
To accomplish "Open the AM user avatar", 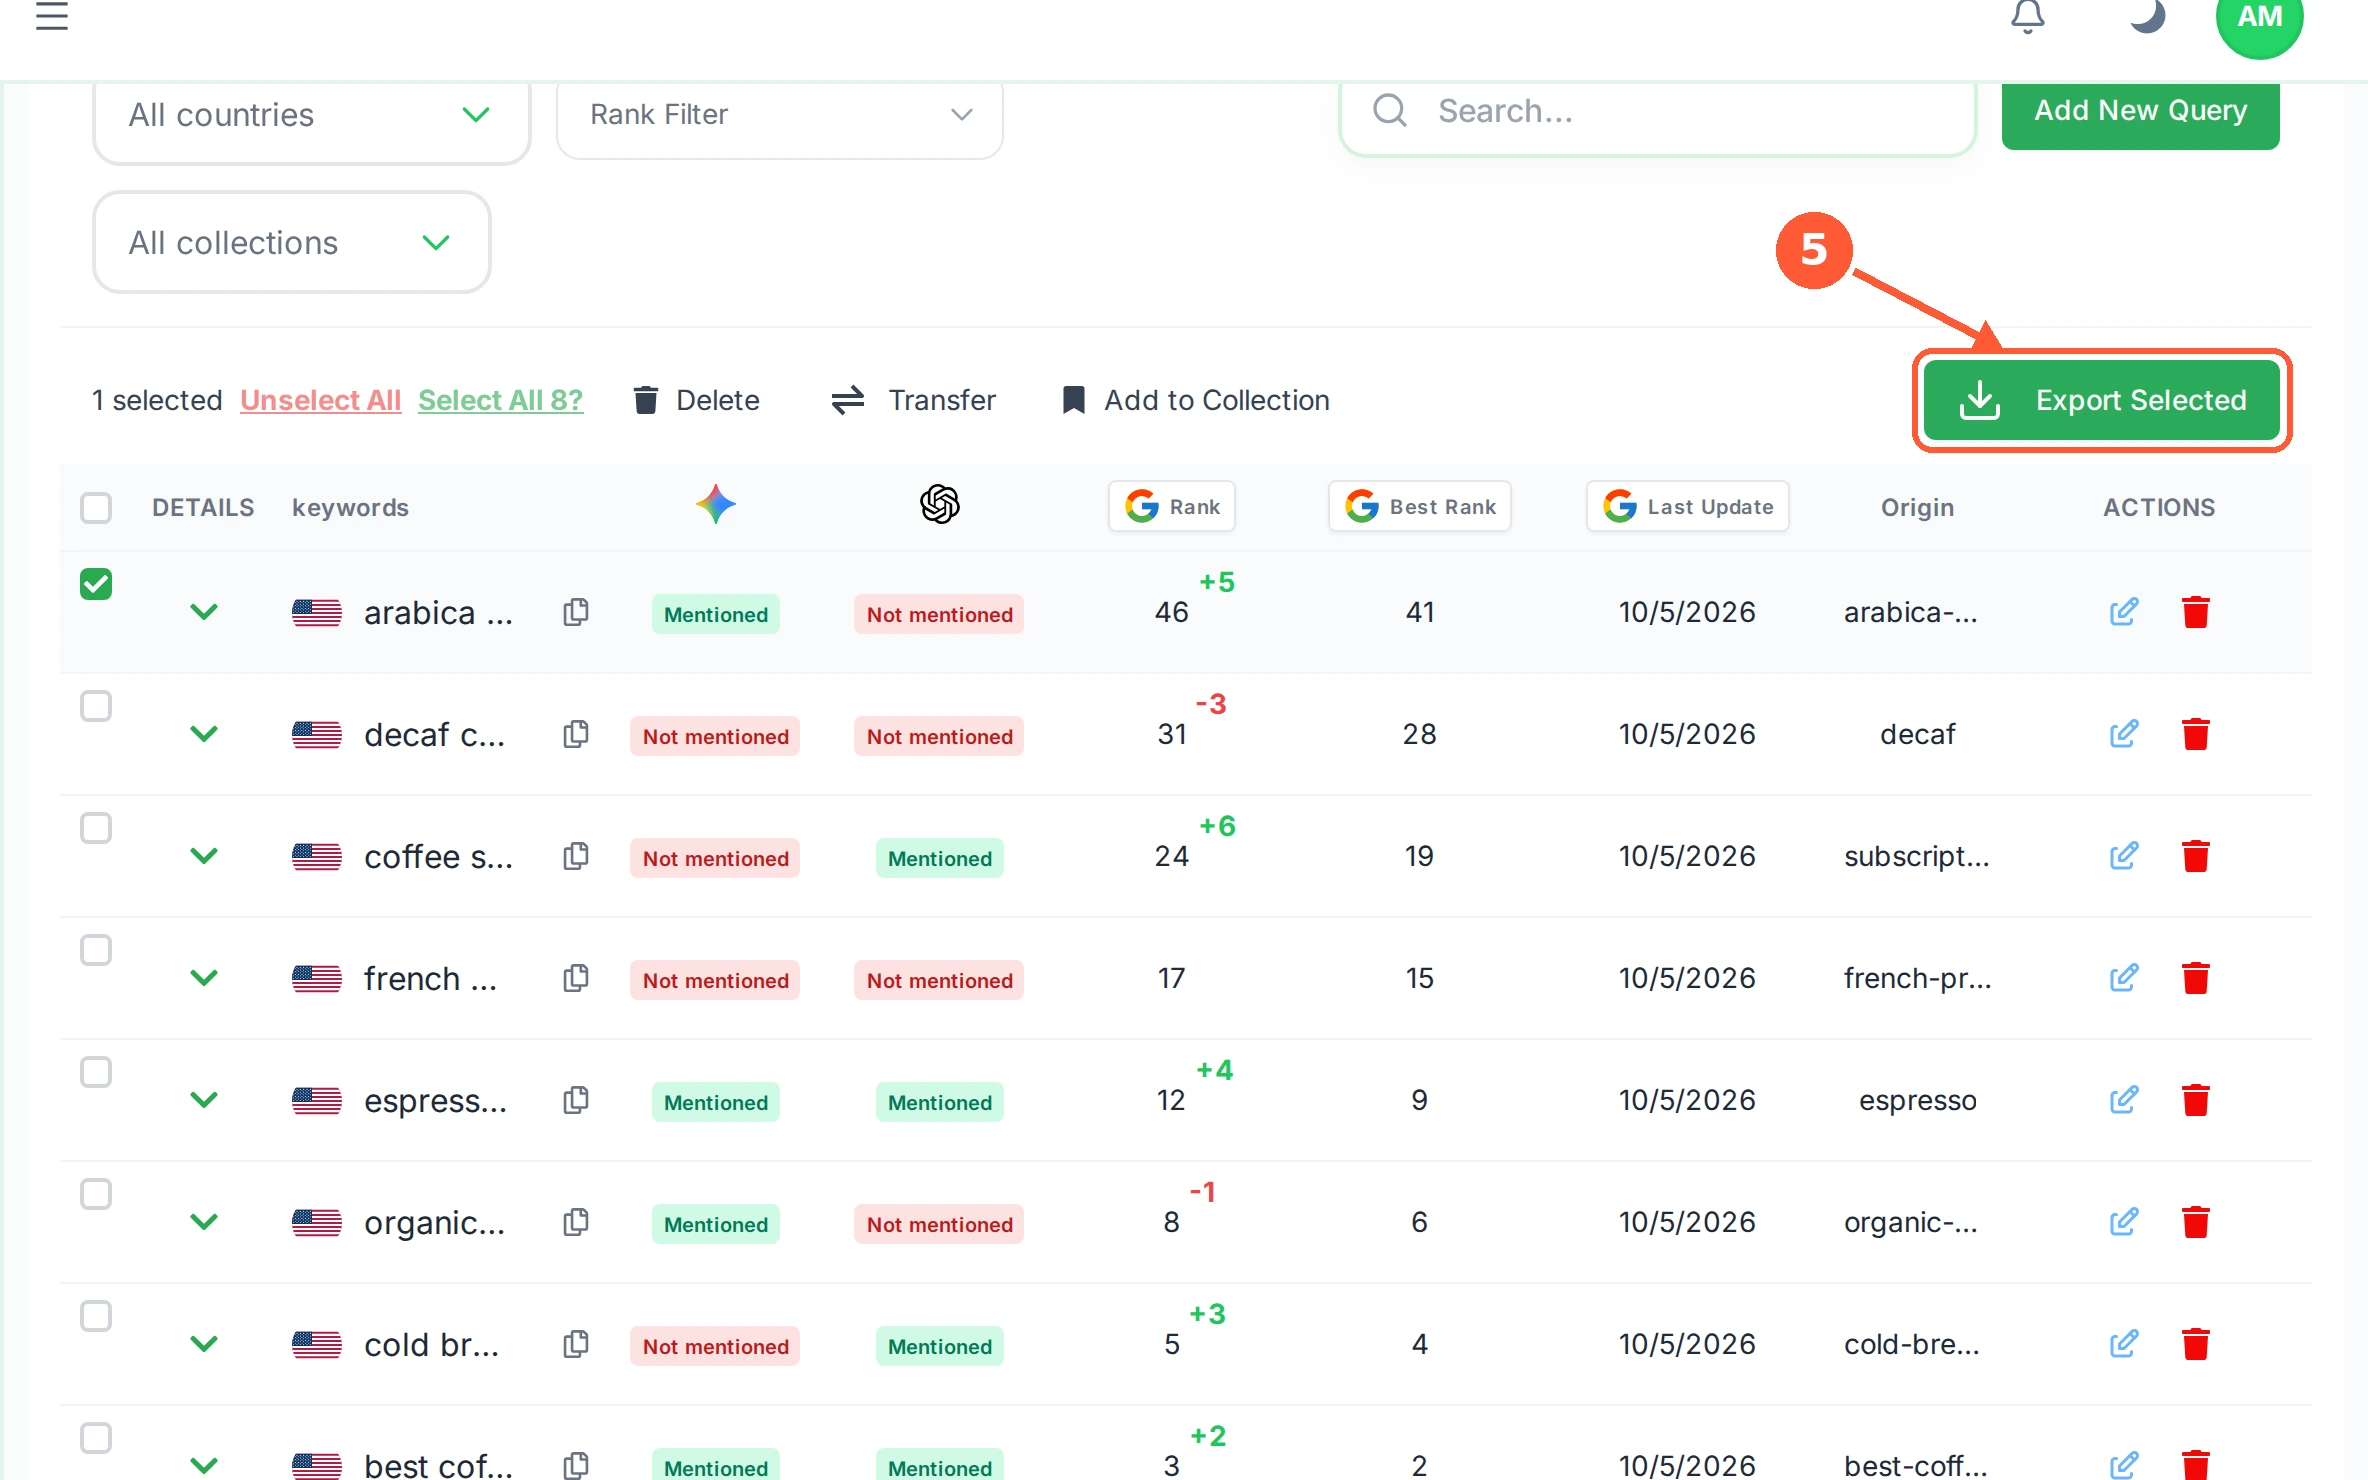I will [2259, 17].
